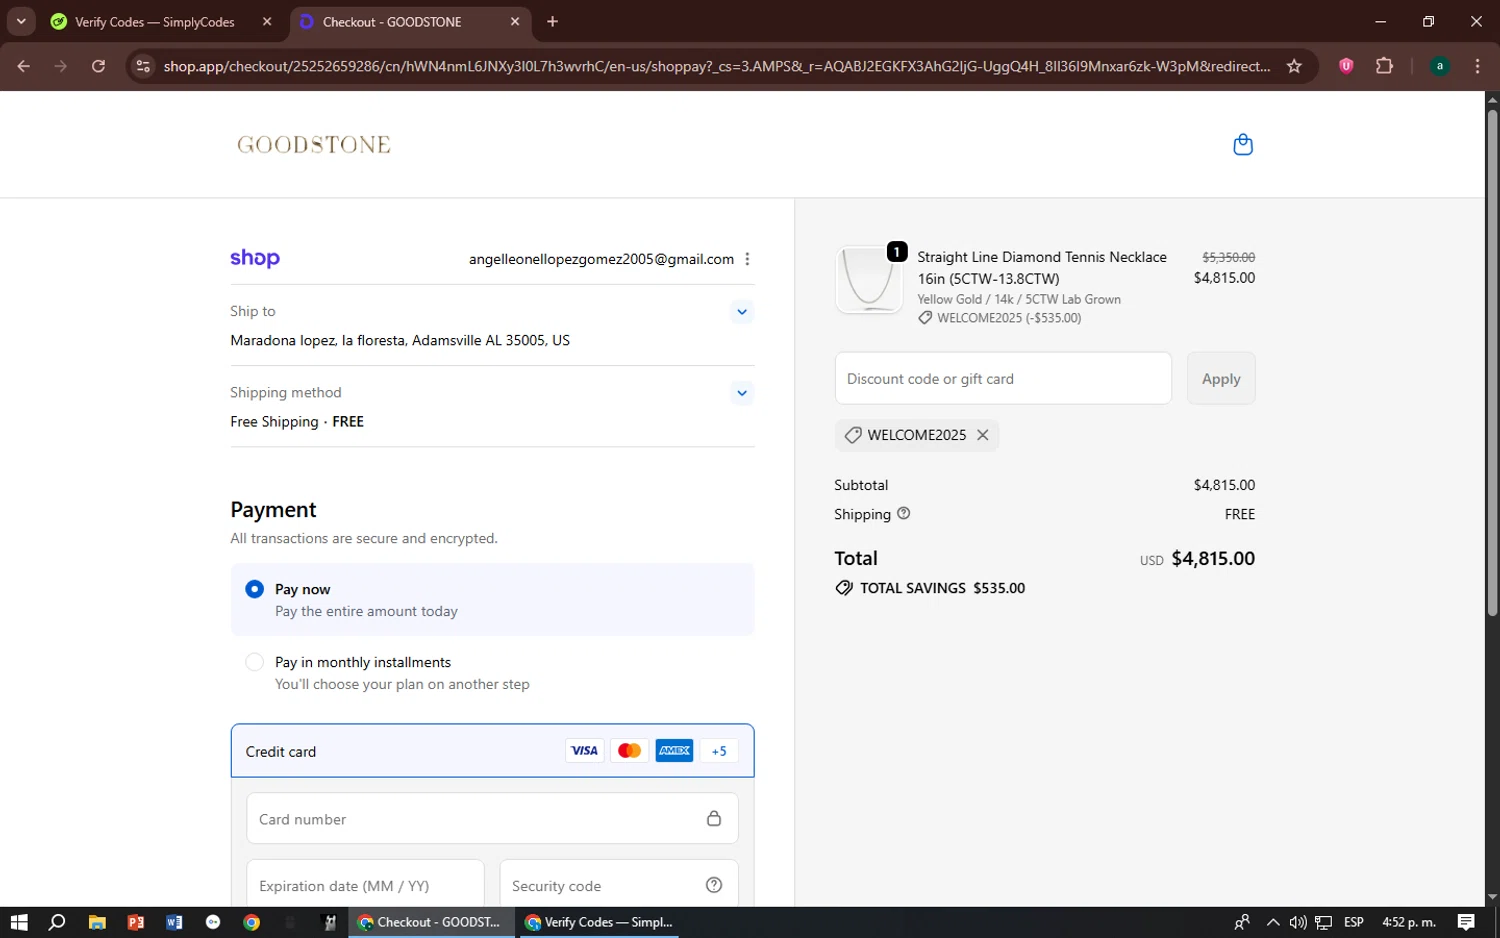Switch to Checkout - GOODST... taskbar window

(431, 922)
